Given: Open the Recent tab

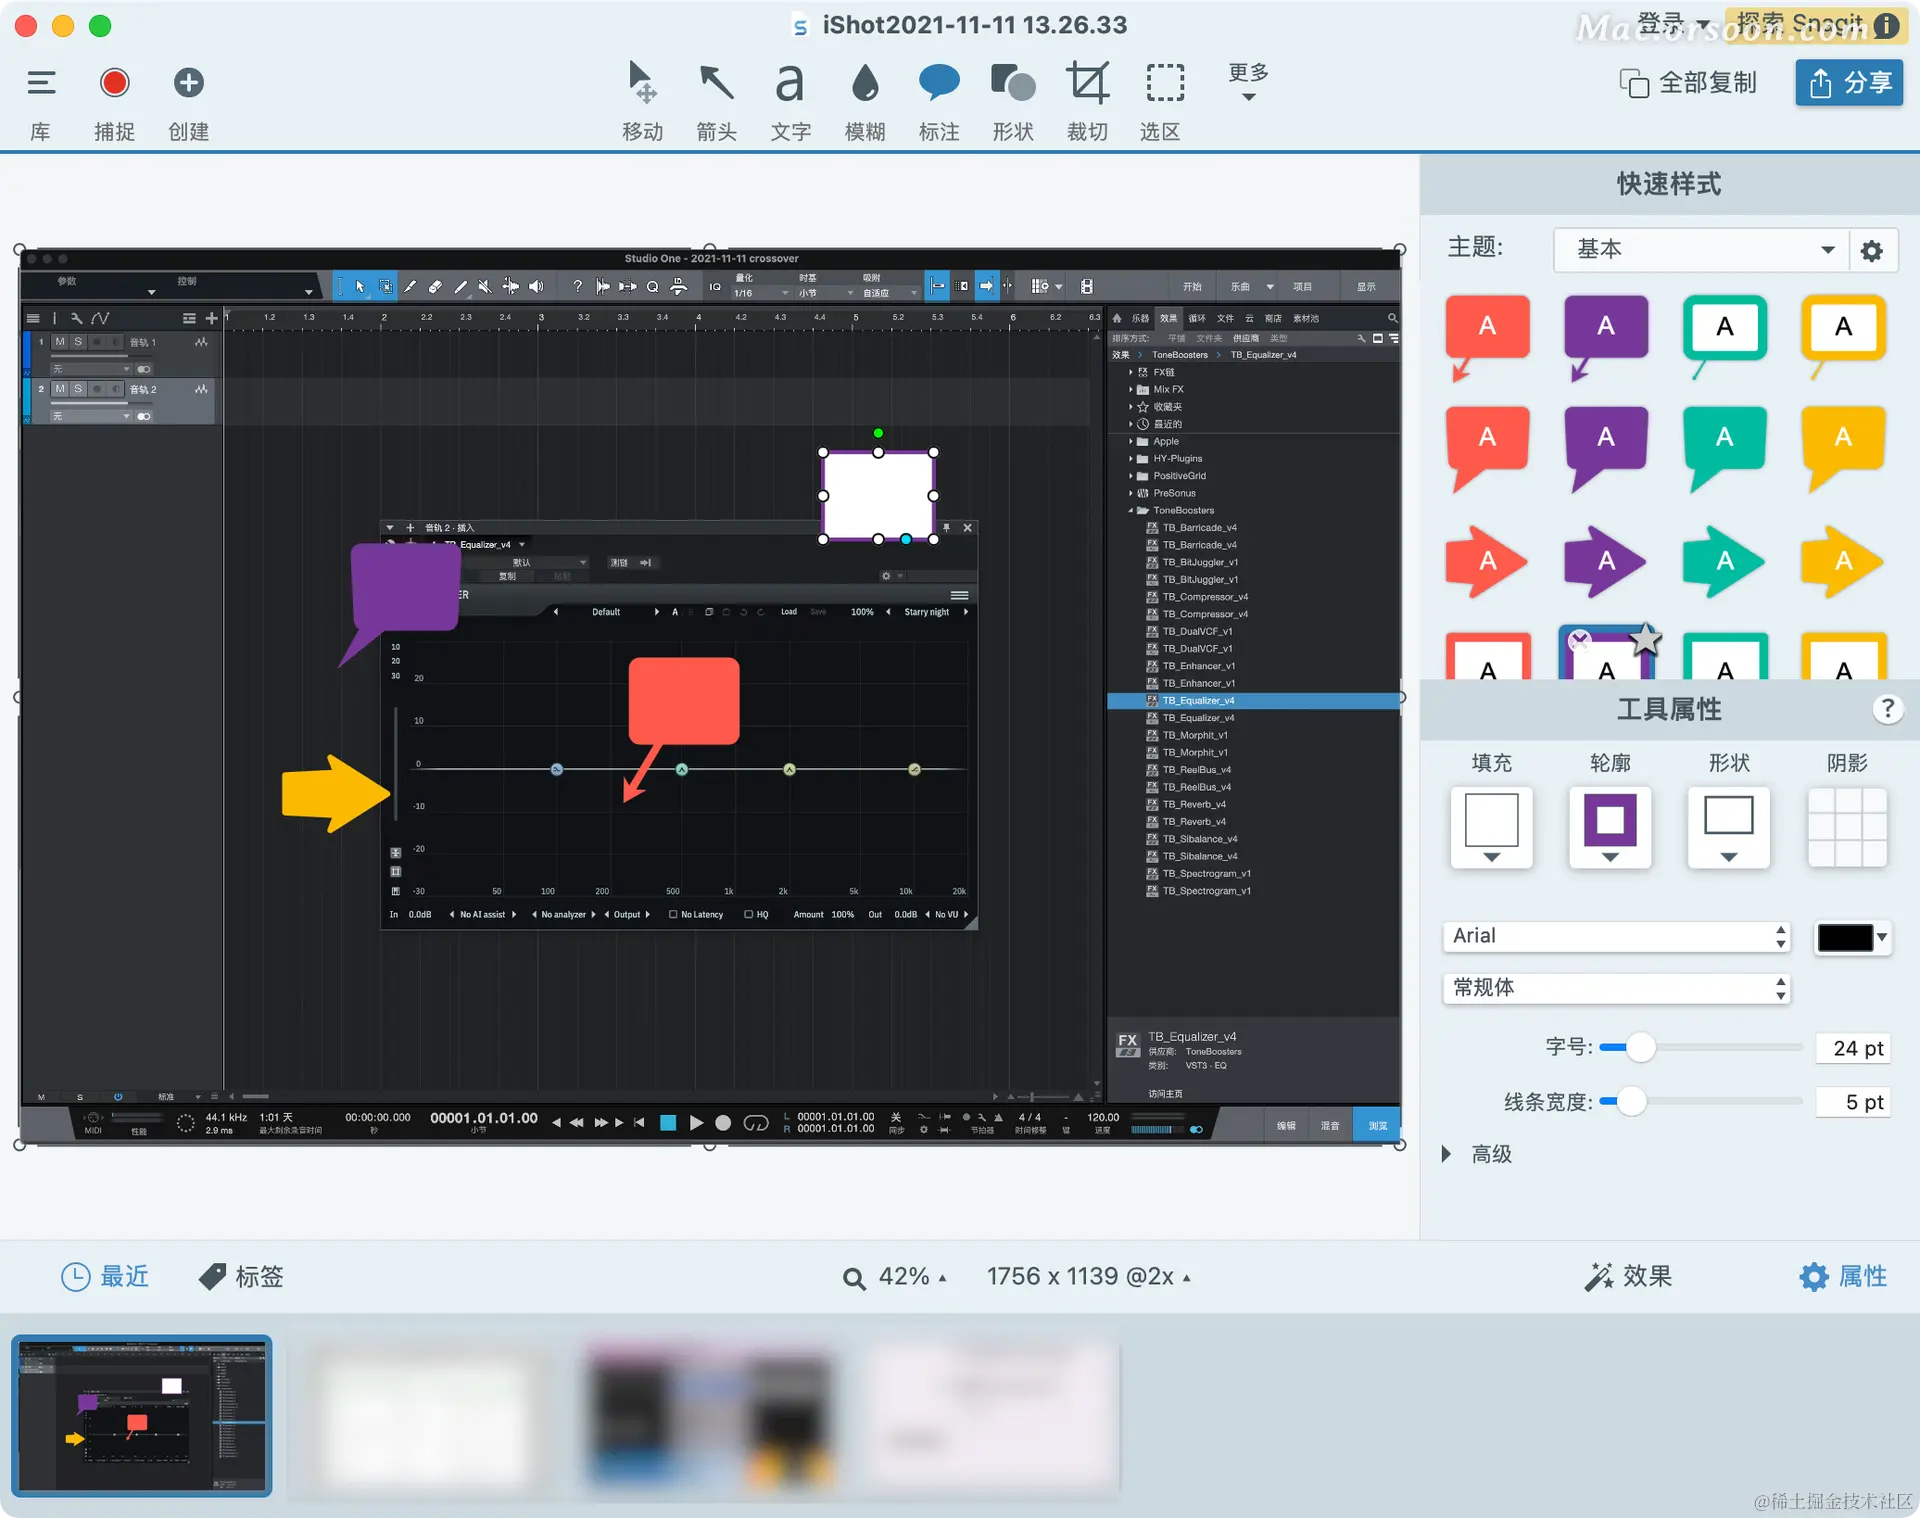Looking at the screenshot, I should tap(105, 1276).
